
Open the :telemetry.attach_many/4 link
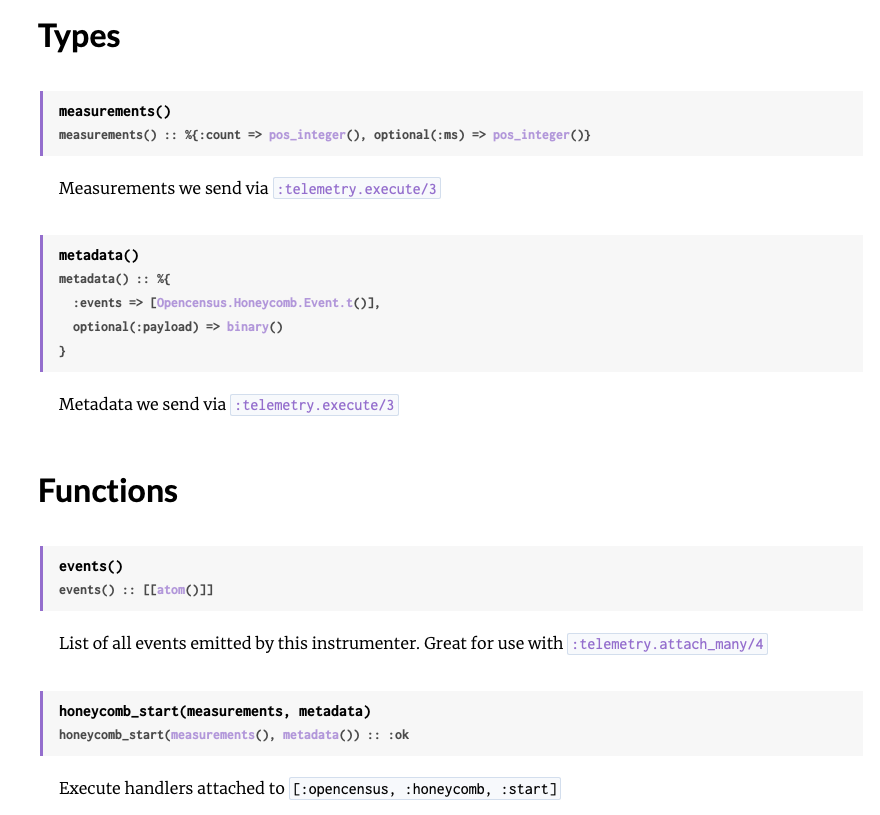click(667, 644)
